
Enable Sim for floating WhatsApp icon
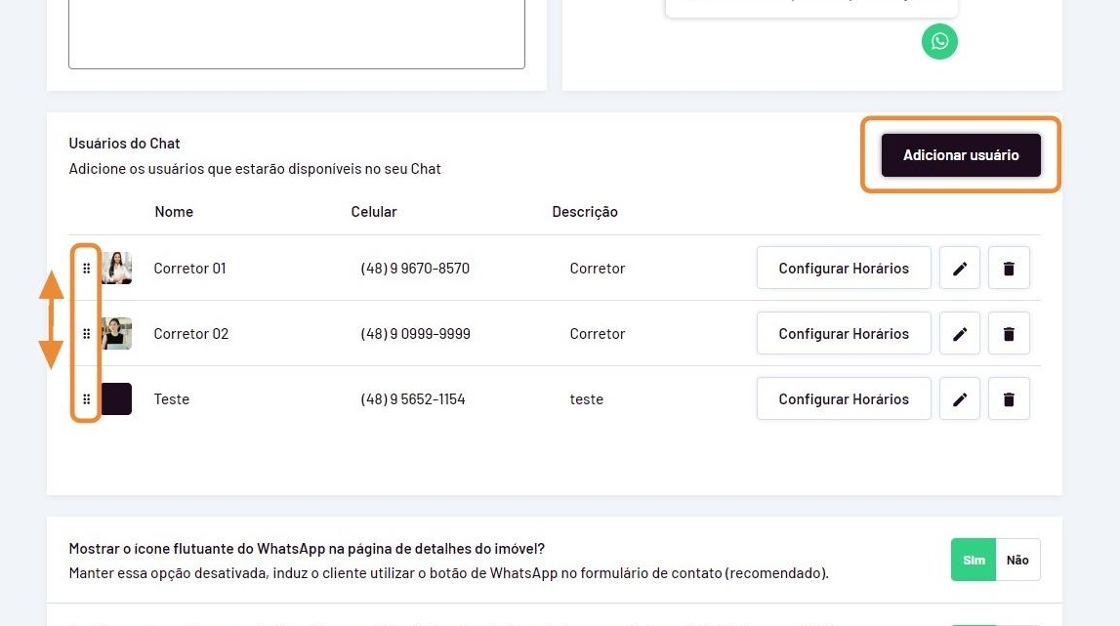tap(973, 560)
